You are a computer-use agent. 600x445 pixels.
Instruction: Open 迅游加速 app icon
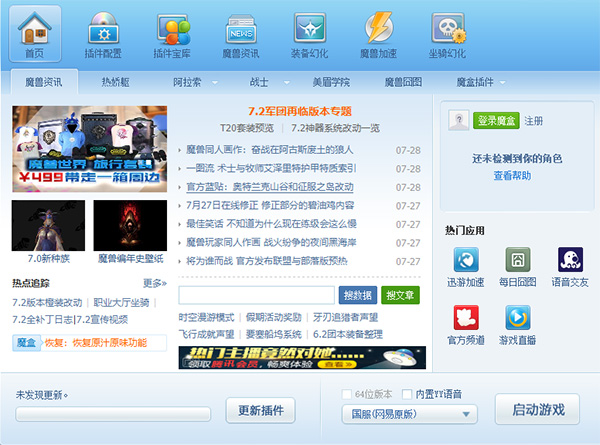(x=466, y=259)
